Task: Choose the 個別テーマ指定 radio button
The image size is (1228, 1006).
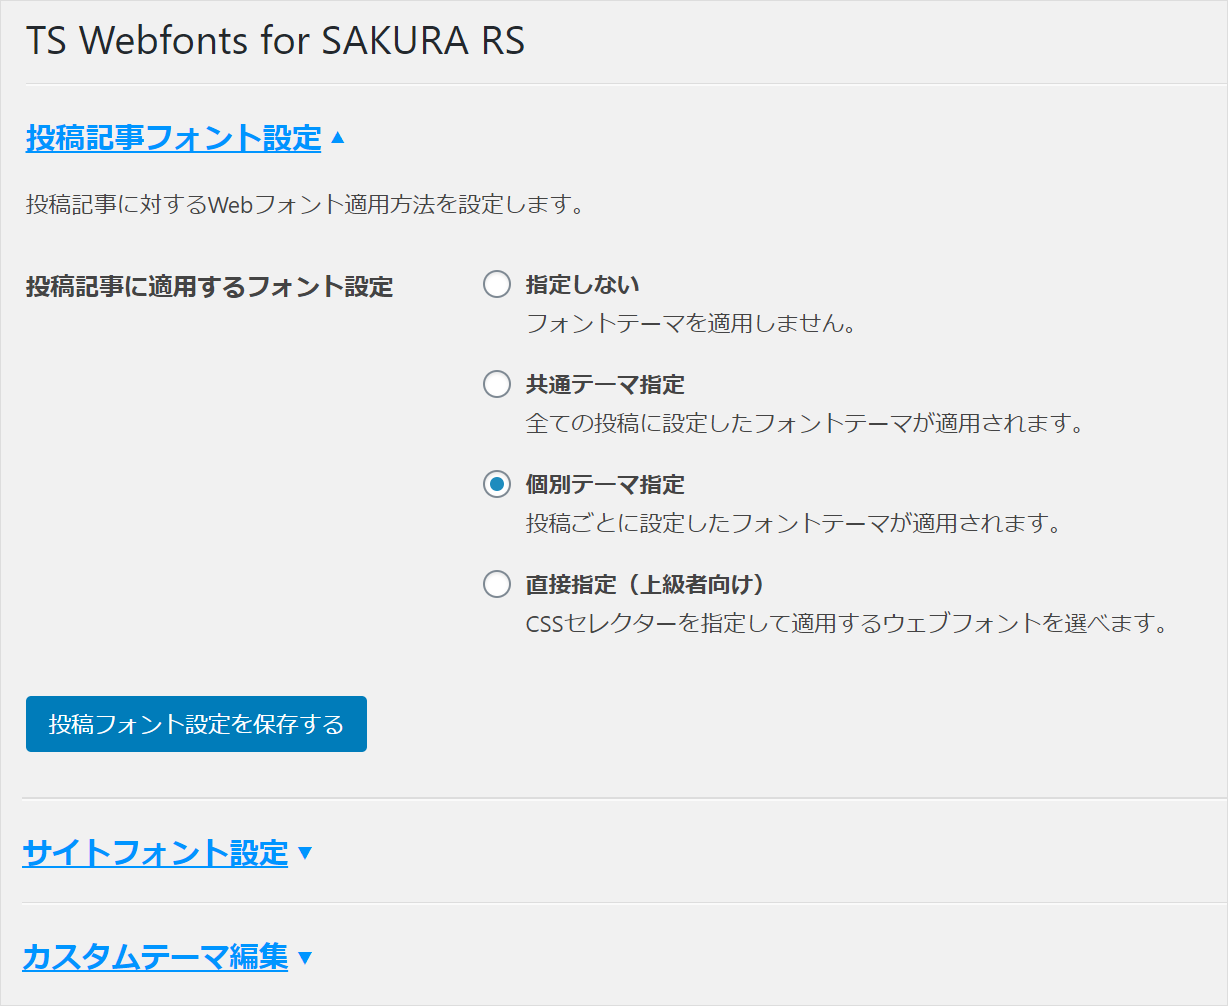Action: pos(497,485)
